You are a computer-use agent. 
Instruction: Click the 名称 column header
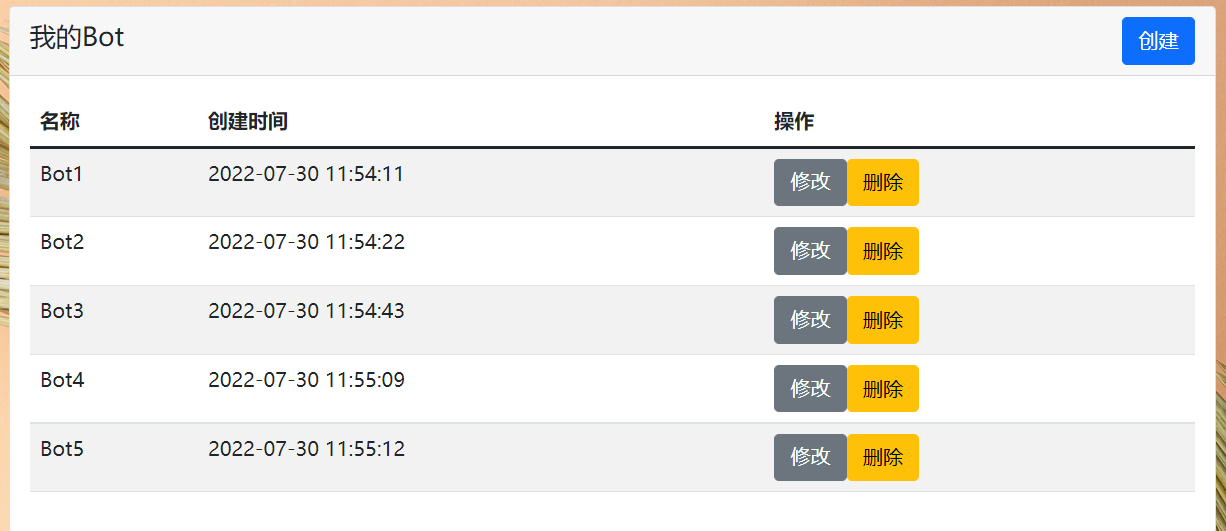point(60,122)
